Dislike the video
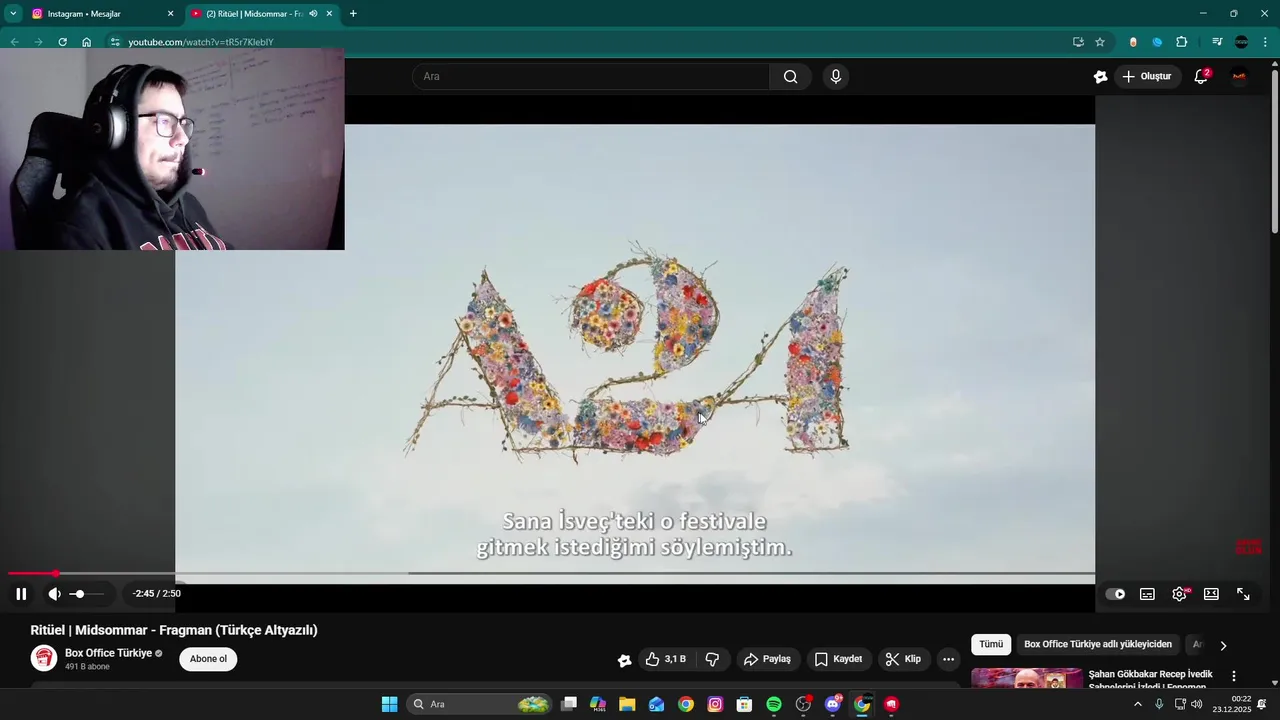Image resolution: width=1280 pixels, height=720 pixels. (x=712, y=659)
